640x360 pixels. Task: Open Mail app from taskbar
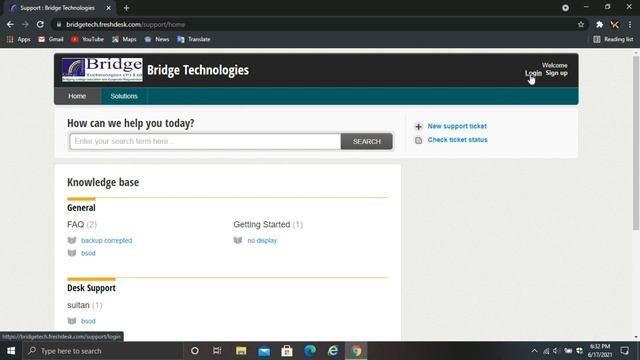click(264, 351)
